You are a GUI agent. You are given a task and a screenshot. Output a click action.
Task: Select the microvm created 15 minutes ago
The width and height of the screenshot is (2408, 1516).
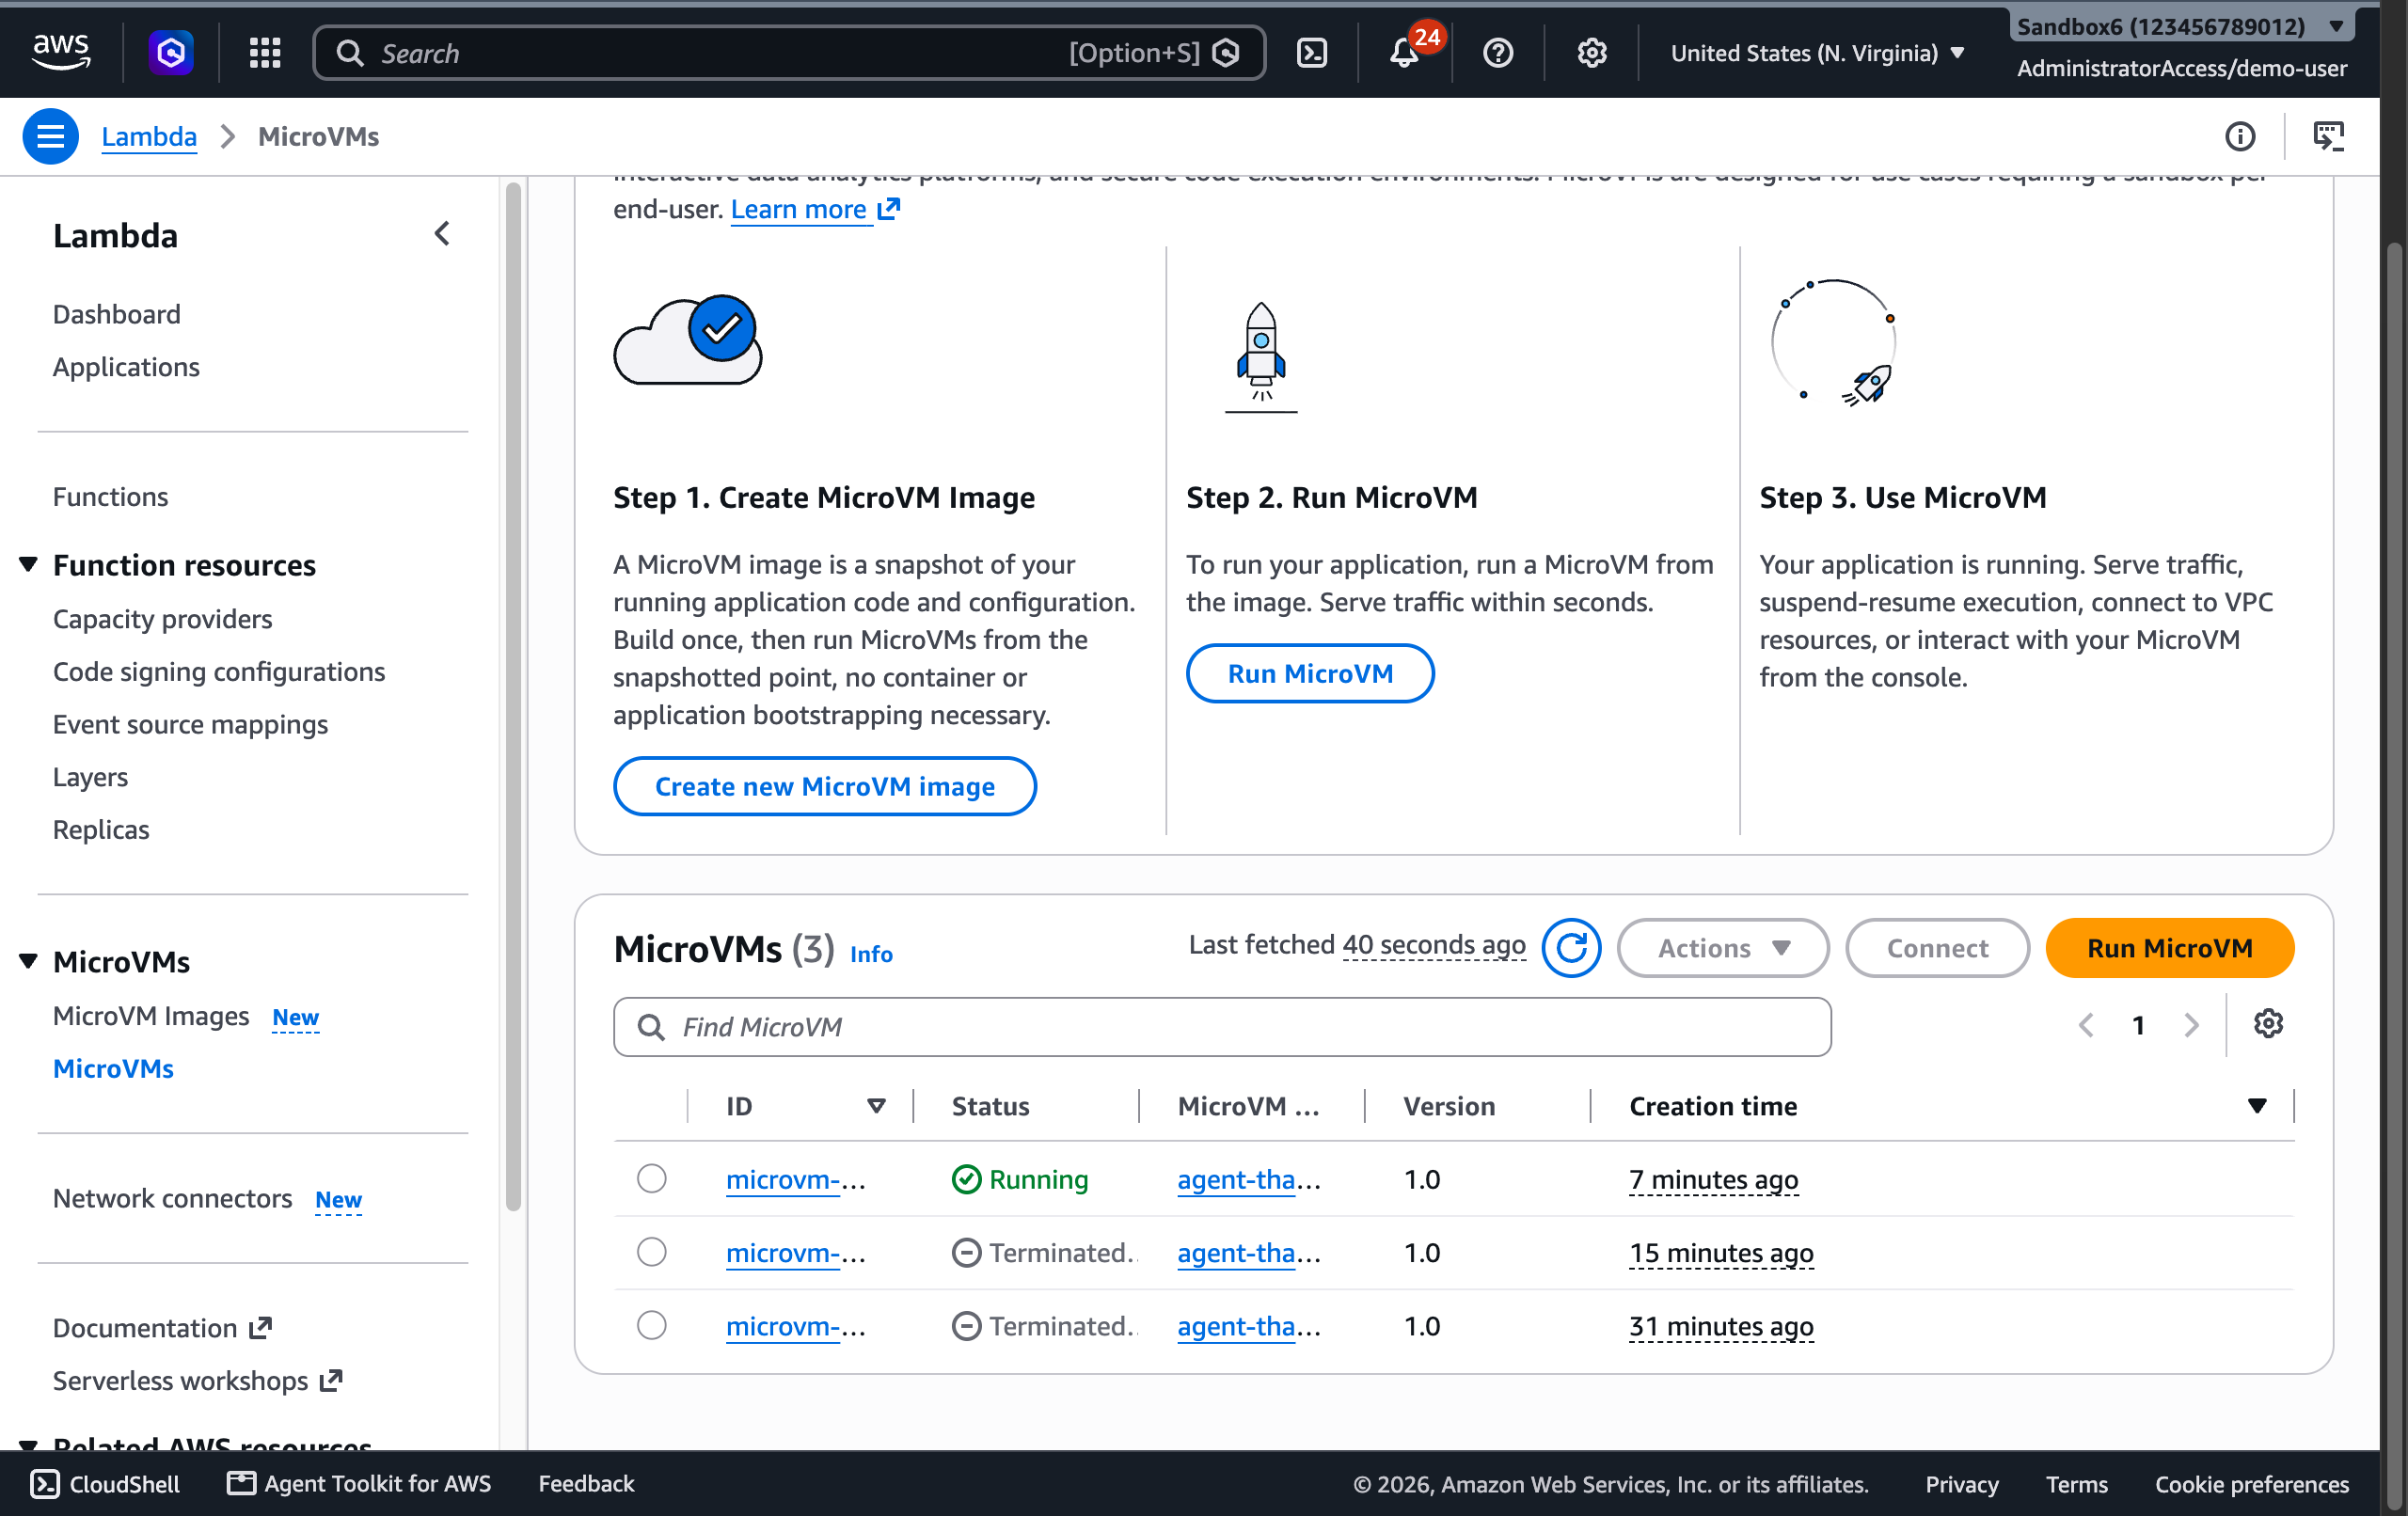[x=652, y=1252]
